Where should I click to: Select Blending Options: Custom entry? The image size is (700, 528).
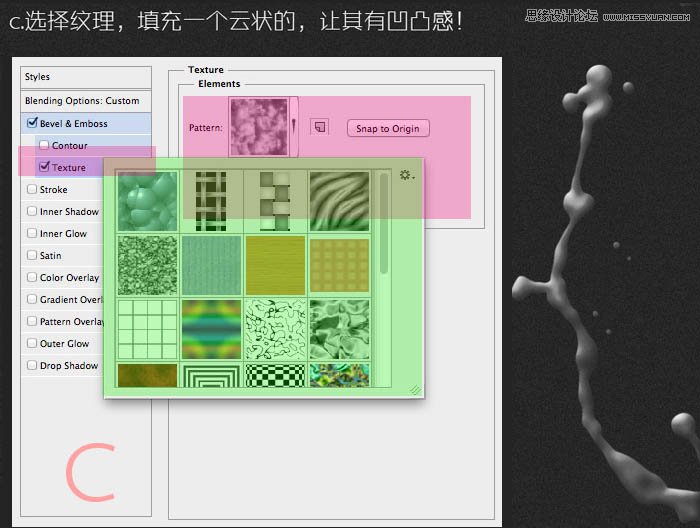pyautogui.click(x=86, y=101)
